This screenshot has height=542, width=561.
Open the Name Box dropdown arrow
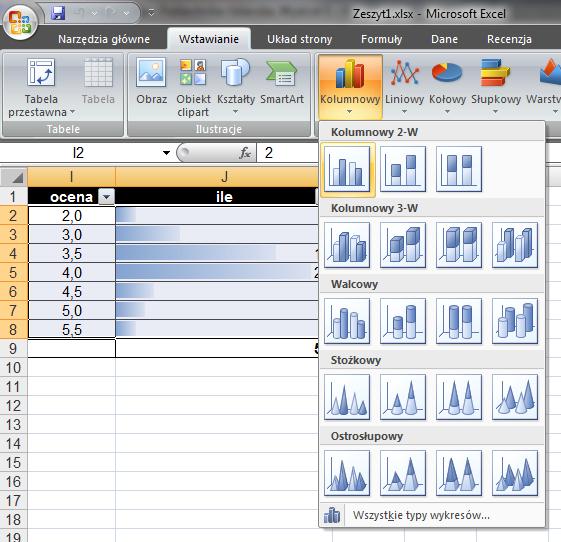point(166,153)
